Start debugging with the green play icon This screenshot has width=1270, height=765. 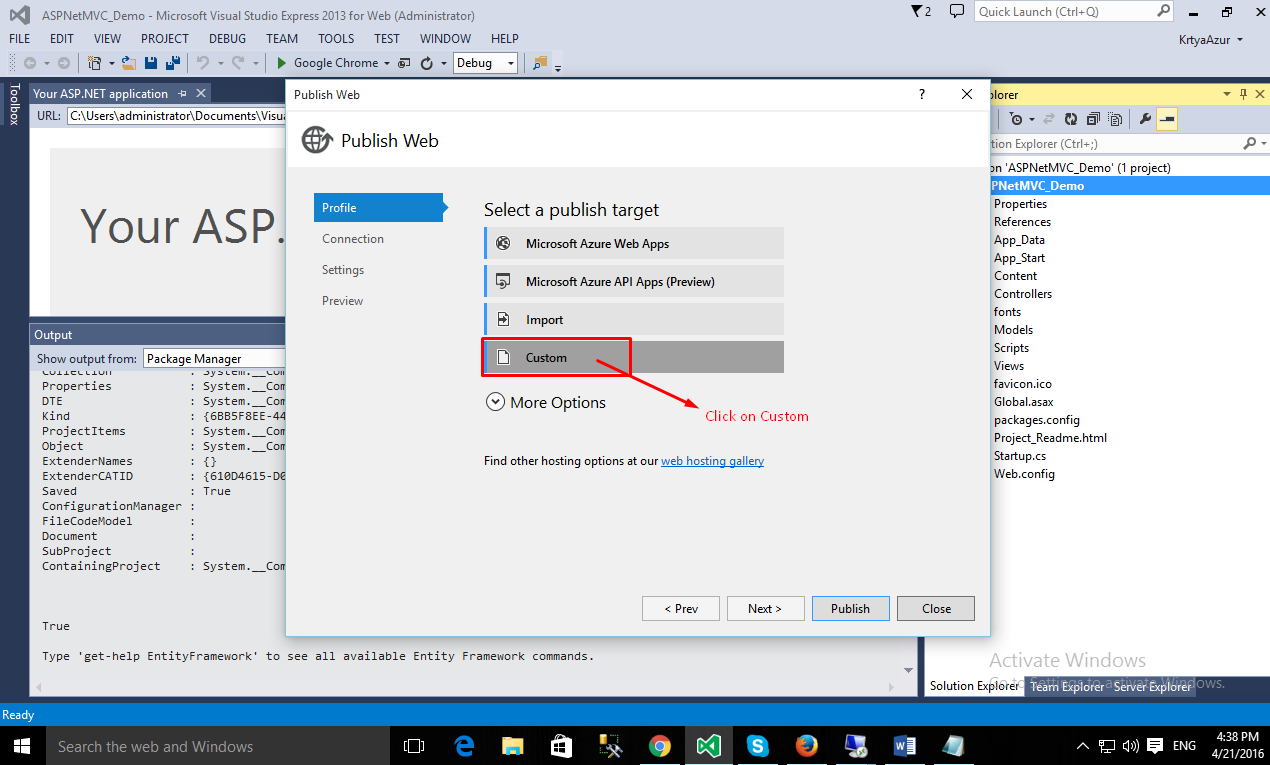tap(282, 63)
